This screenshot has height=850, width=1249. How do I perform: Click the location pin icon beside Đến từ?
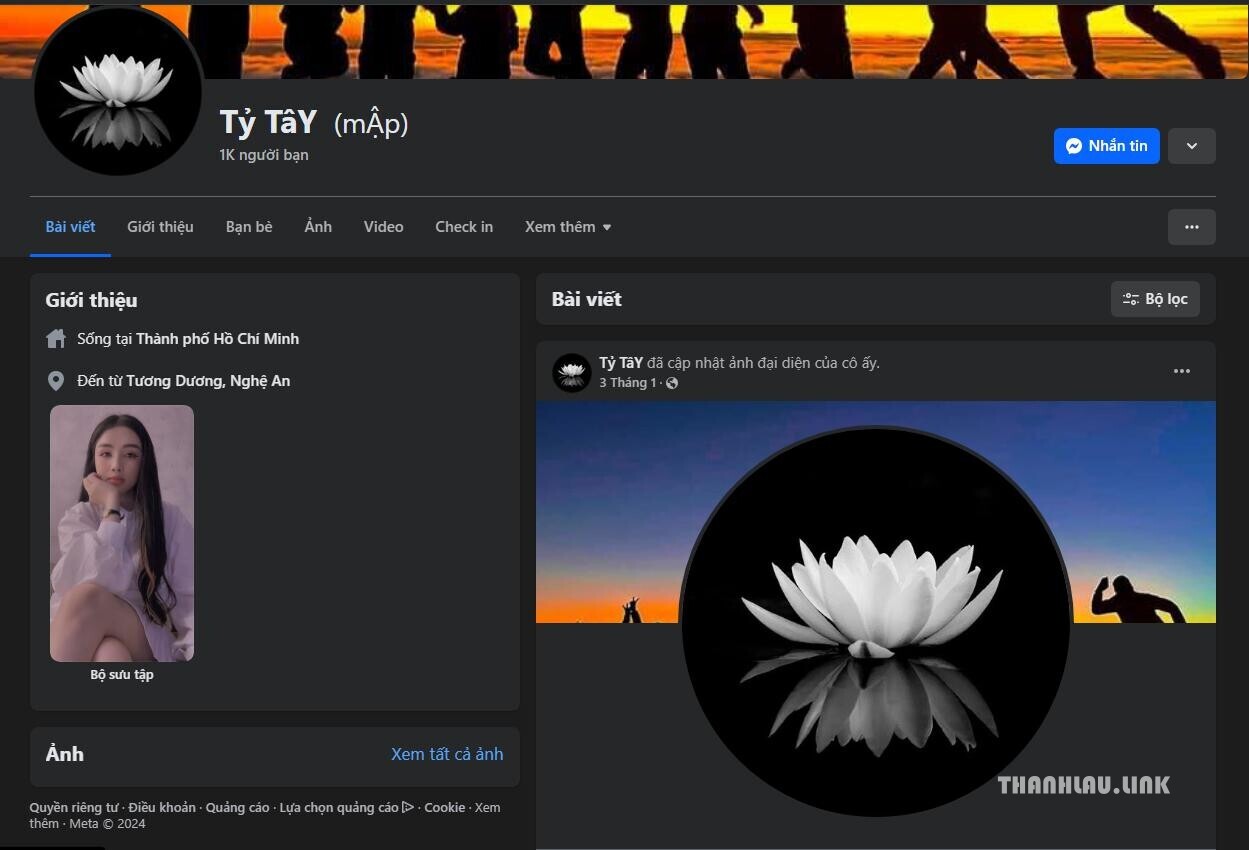pyautogui.click(x=56, y=381)
